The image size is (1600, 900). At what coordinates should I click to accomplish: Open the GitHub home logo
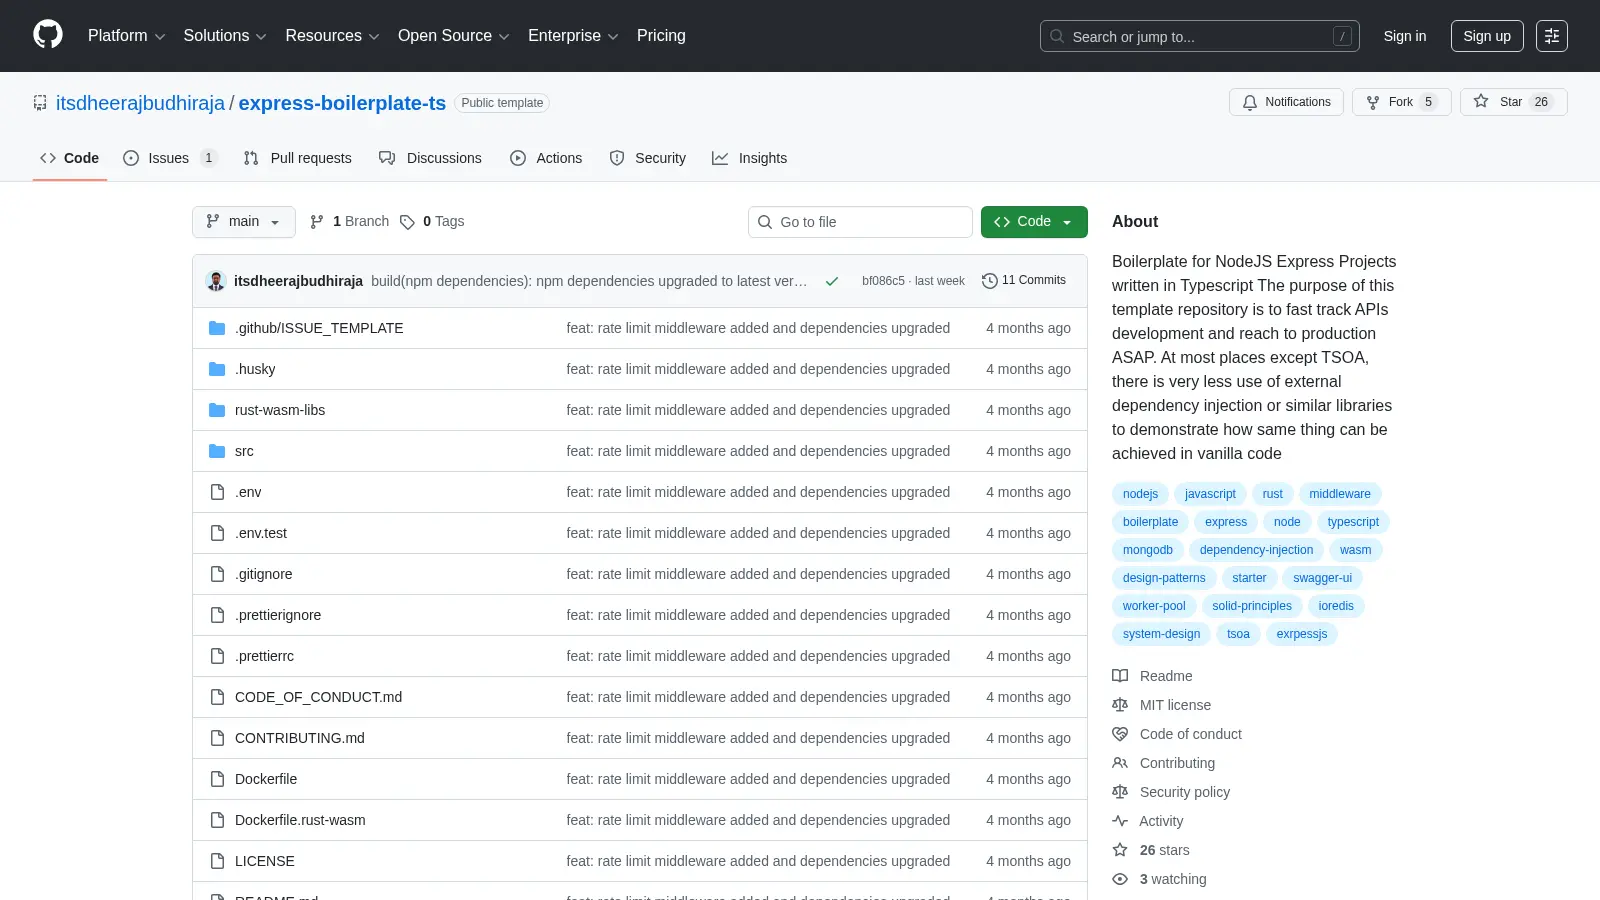click(x=48, y=35)
